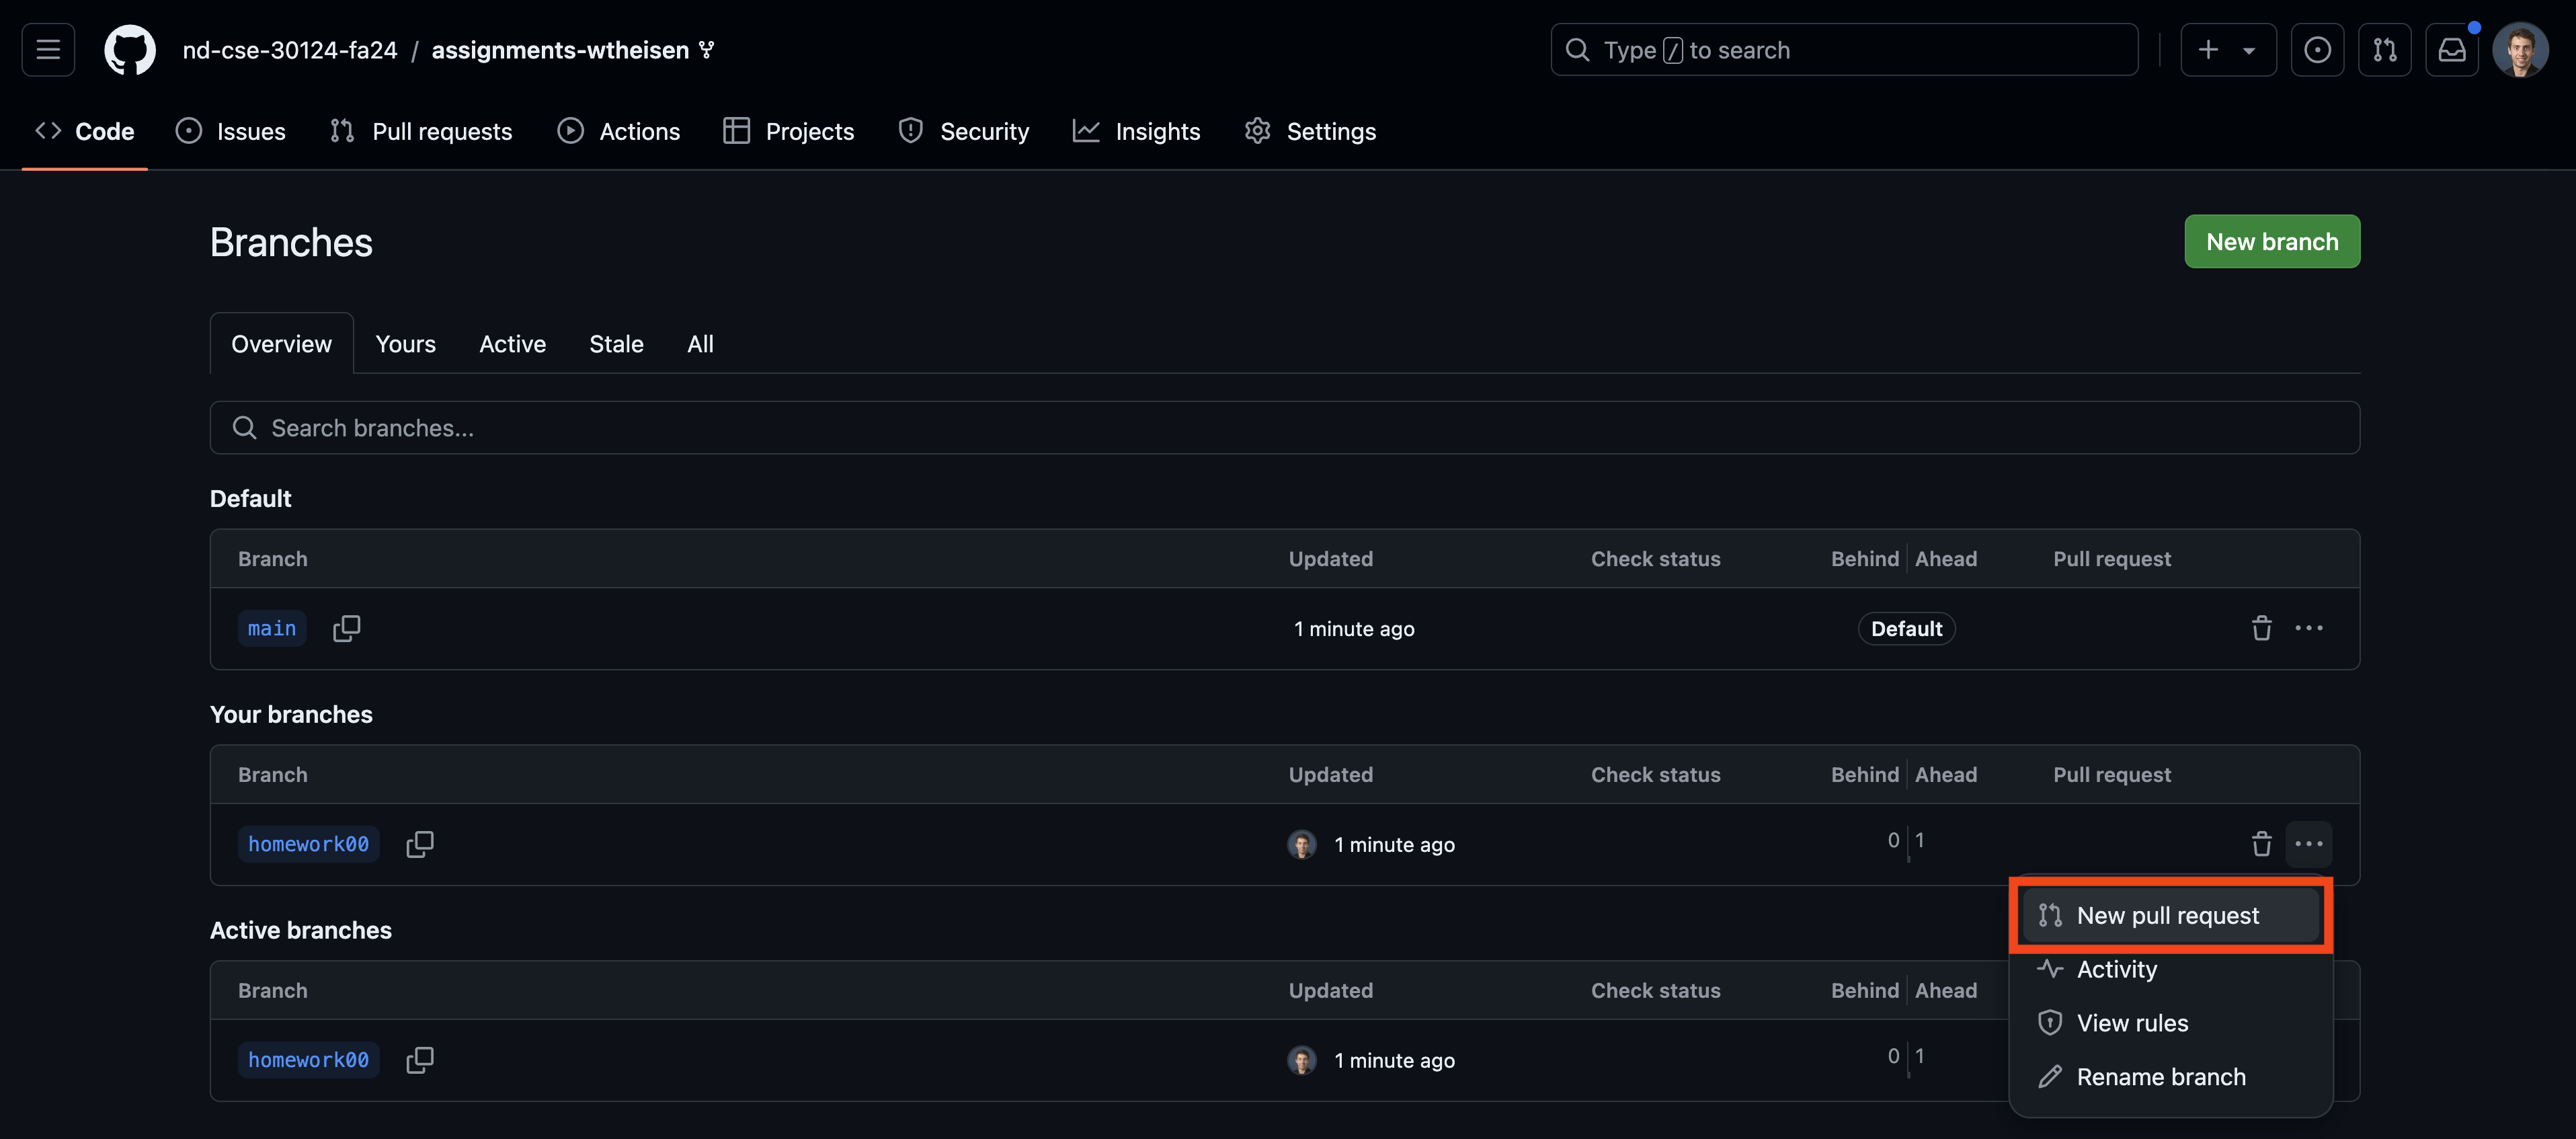Choose Rename branch from the menu
Image resolution: width=2576 pixels, height=1139 pixels.
(2160, 1077)
